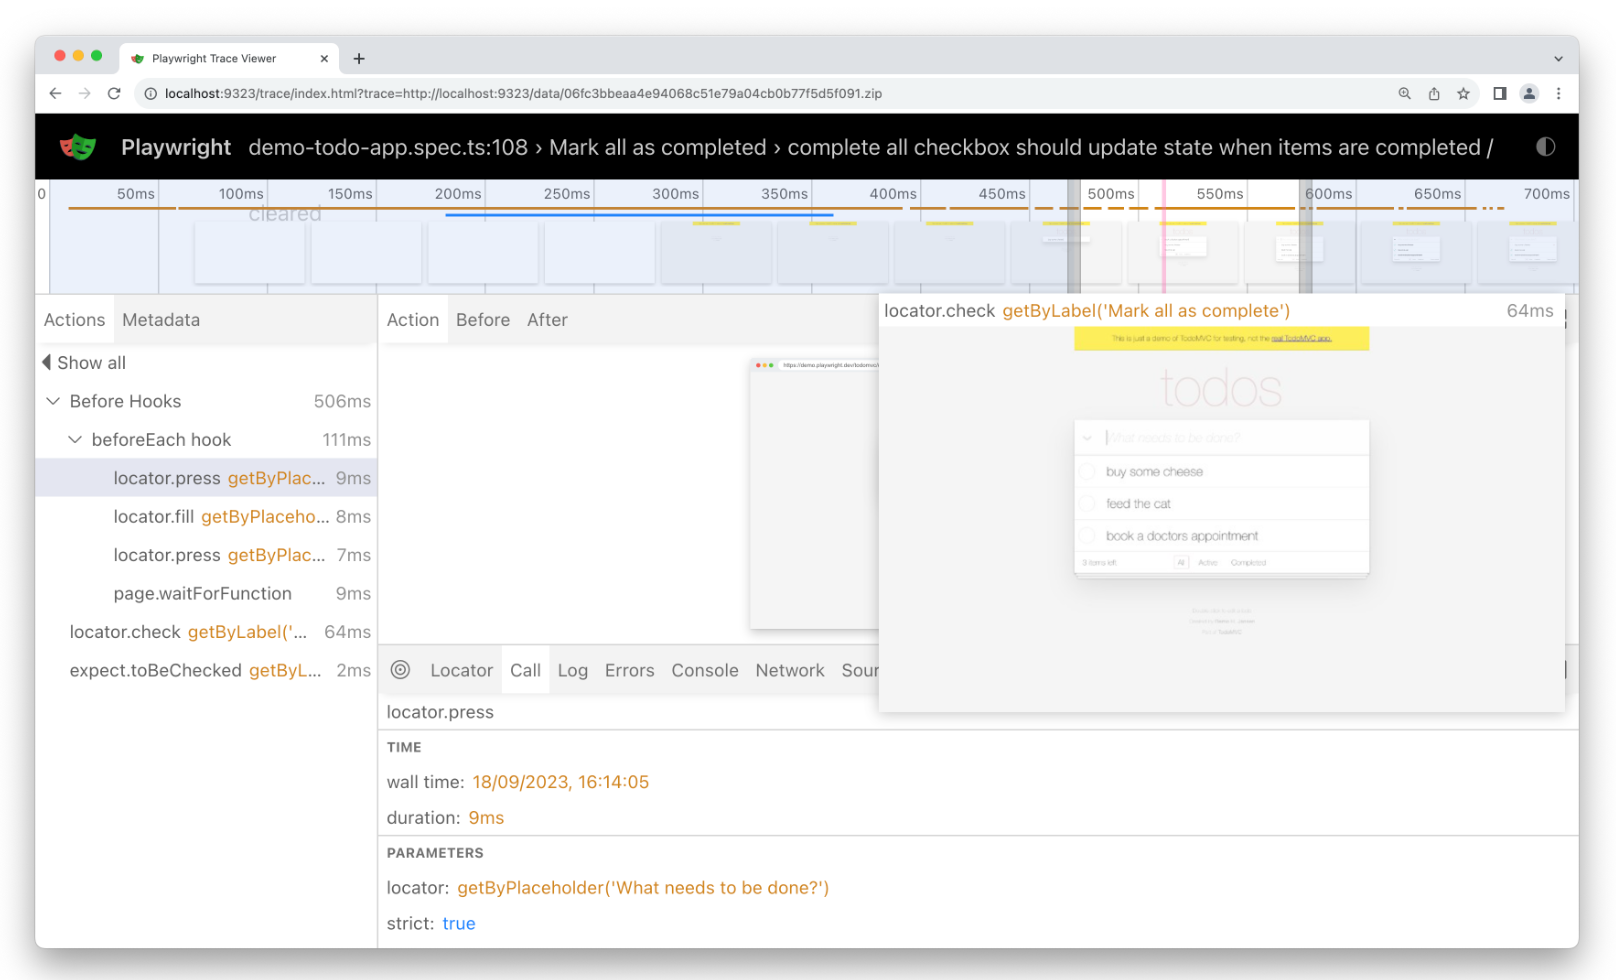Open the zoom magnifier icon in address bar

tap(1405, 93)
